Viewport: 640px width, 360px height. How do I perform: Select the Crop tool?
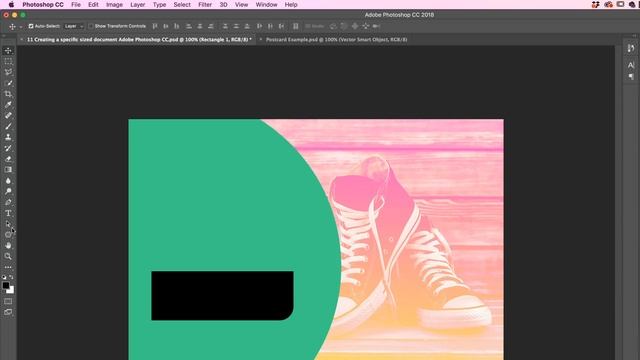click(8, 94)
